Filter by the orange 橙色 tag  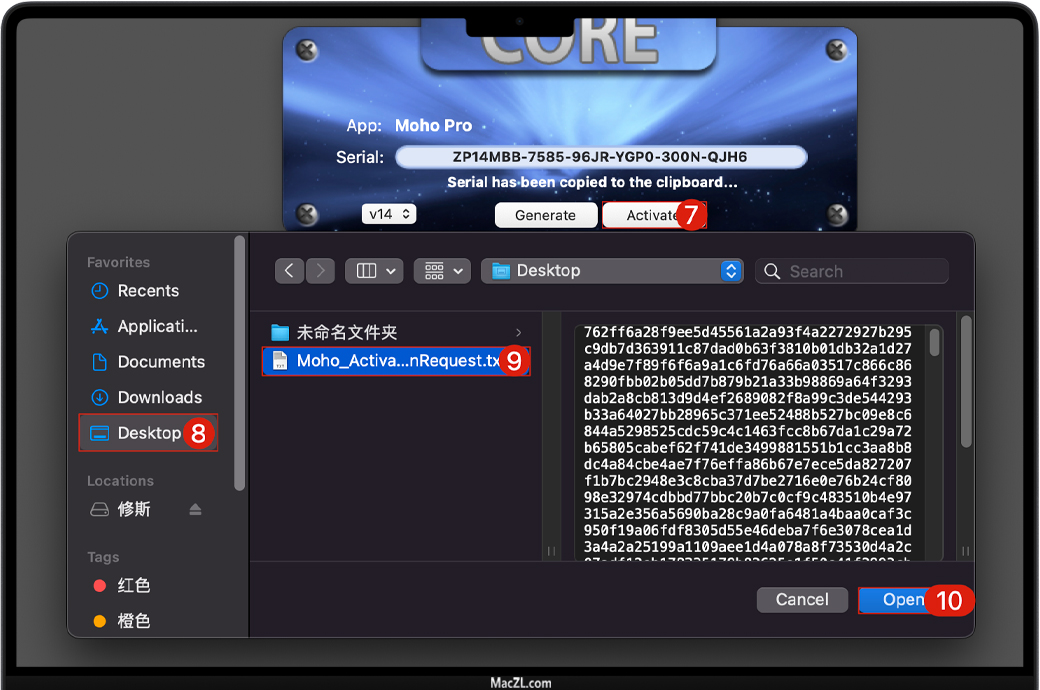click(x=133, y=621)
